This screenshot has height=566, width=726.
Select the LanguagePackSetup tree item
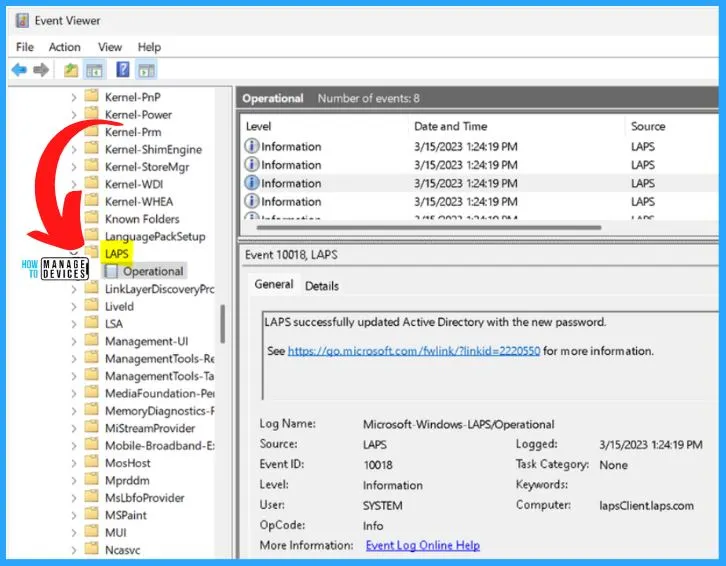pyautogui.click(x=155, y=237)
